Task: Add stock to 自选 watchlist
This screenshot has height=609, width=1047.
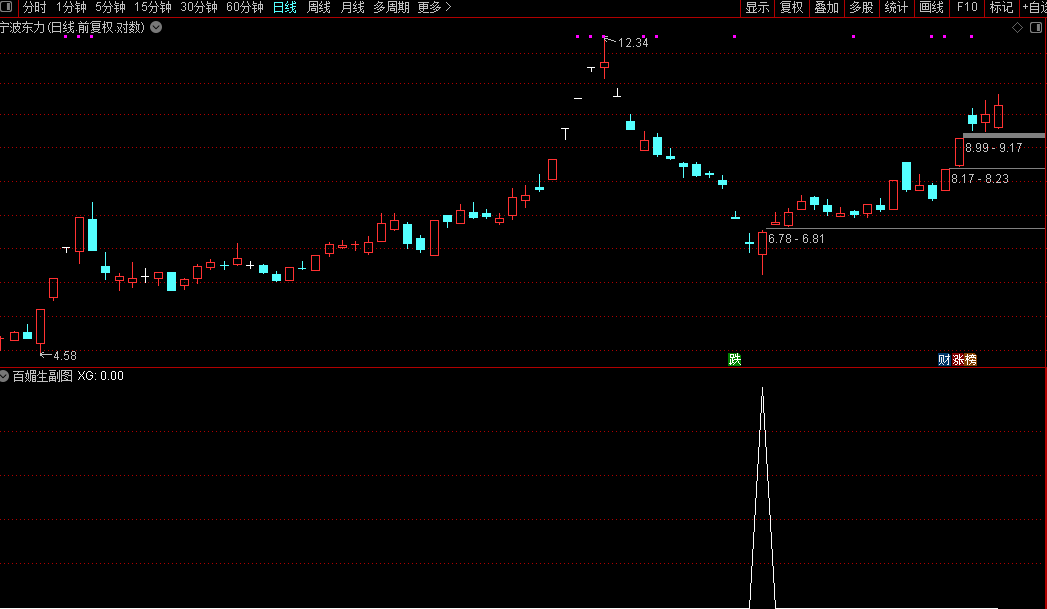Action: point(1034,7)
